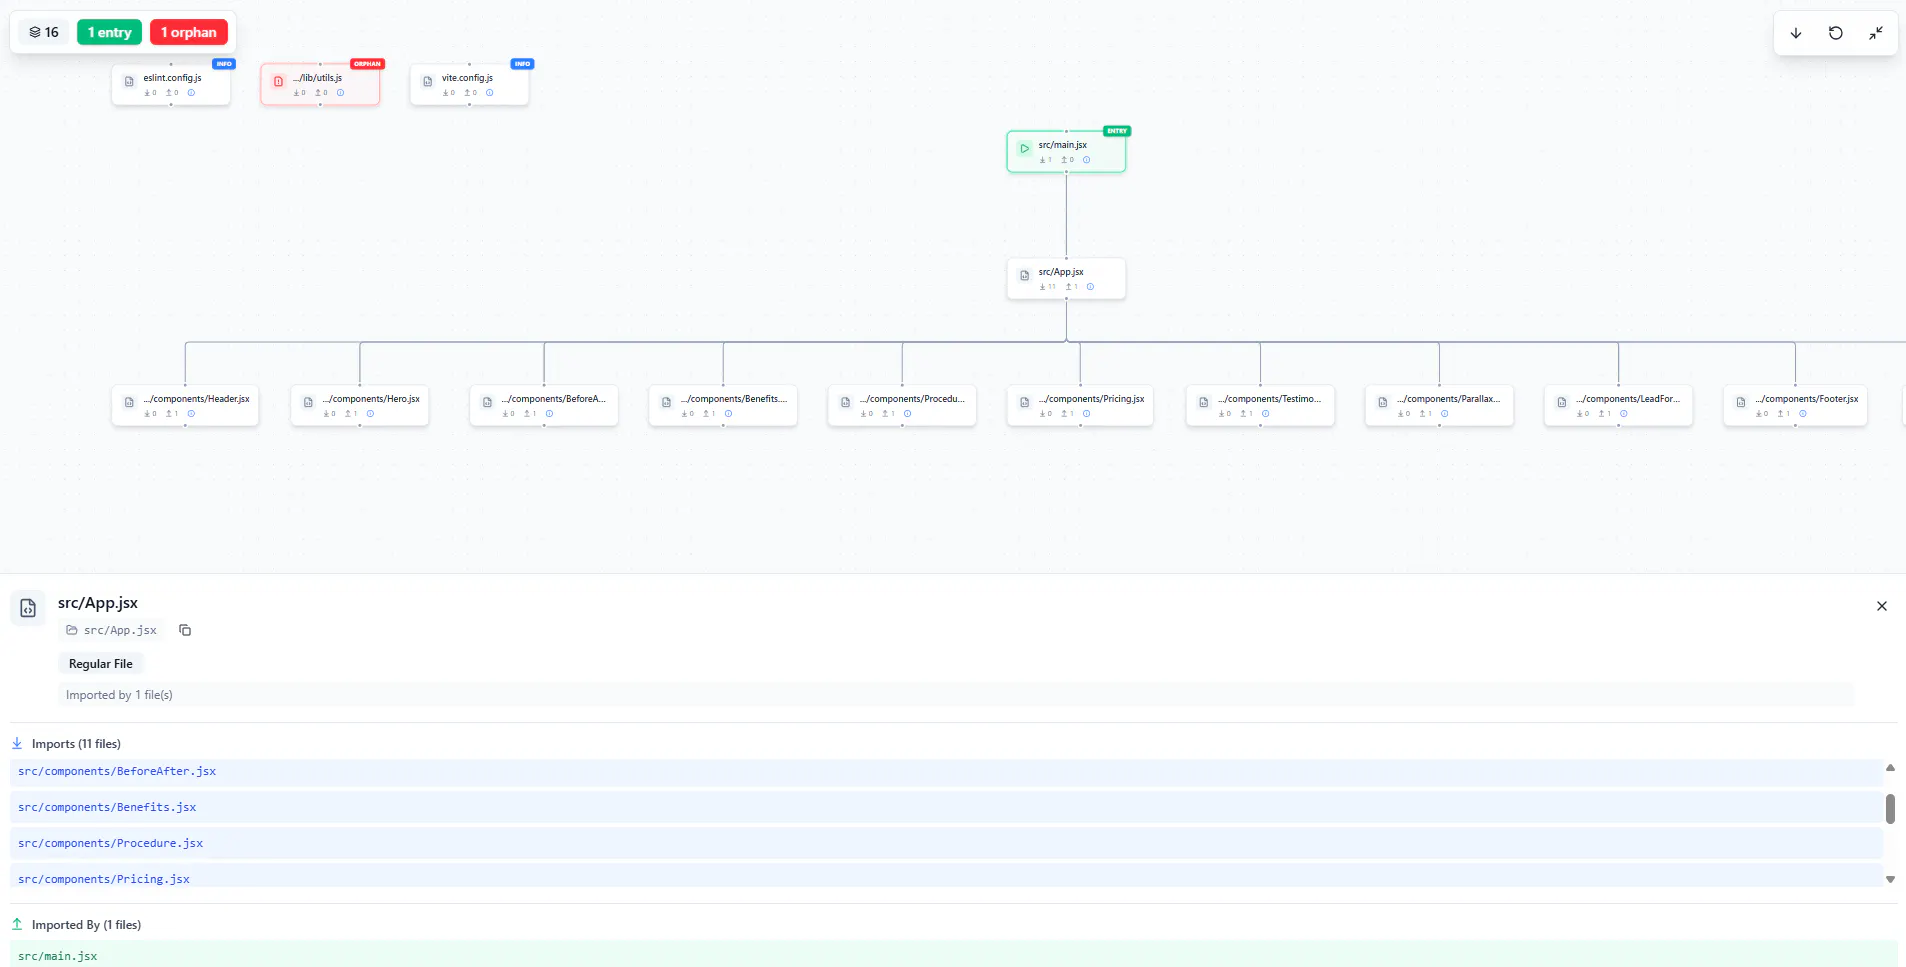Select the orphan lib/utils.js node
Image resolution: width=1906 pixels, height=967 pixels.
320,84
